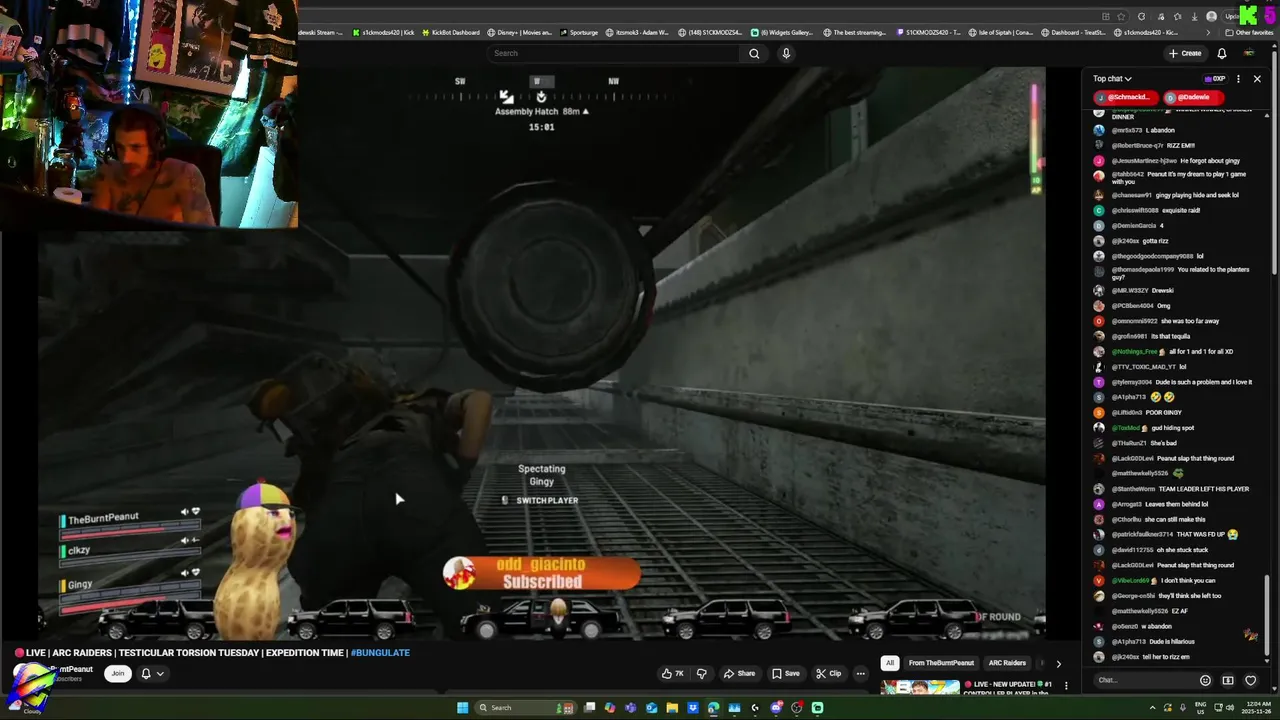Select the From TheBurntPeanut chip

tap(941, 663)
